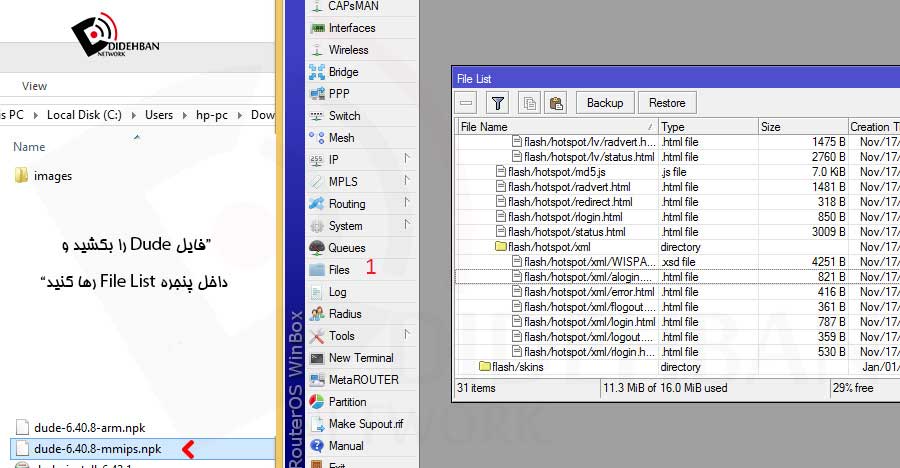Click hp-pc in Explorer breadcrumb
Screen dimensions: 900x468
tap(212, 115)
